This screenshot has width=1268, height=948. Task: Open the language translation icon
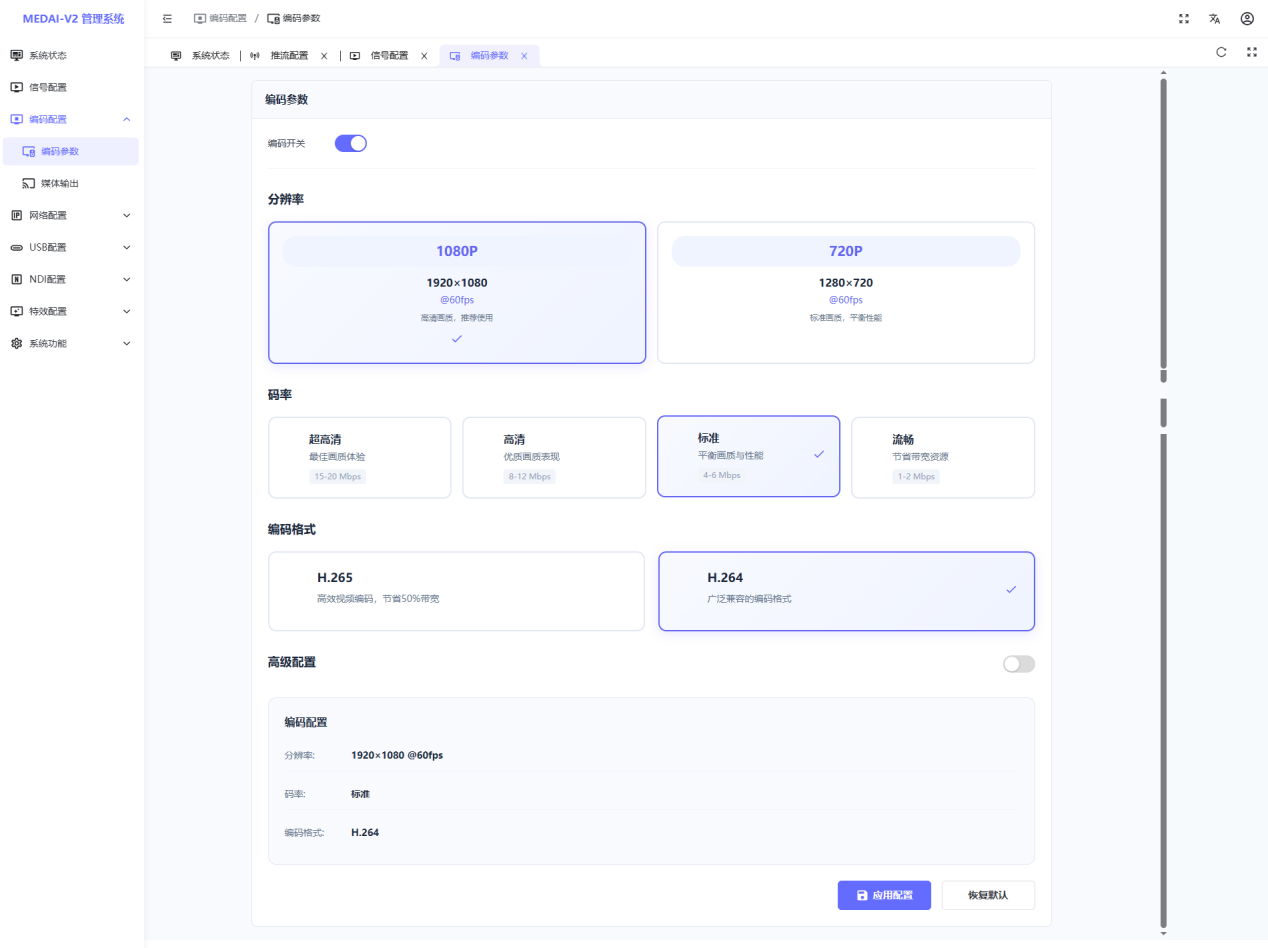click(1215, 18)
